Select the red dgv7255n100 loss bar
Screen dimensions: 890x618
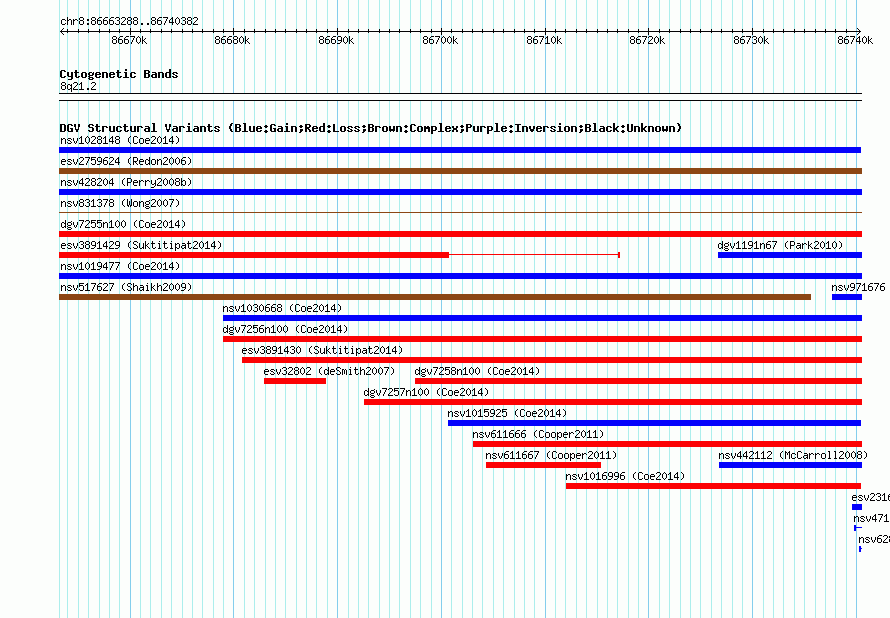[460, 234]
